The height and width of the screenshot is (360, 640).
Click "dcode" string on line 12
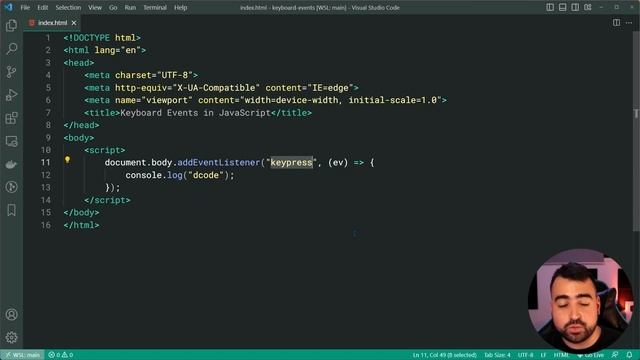click(x=206, y=175)
